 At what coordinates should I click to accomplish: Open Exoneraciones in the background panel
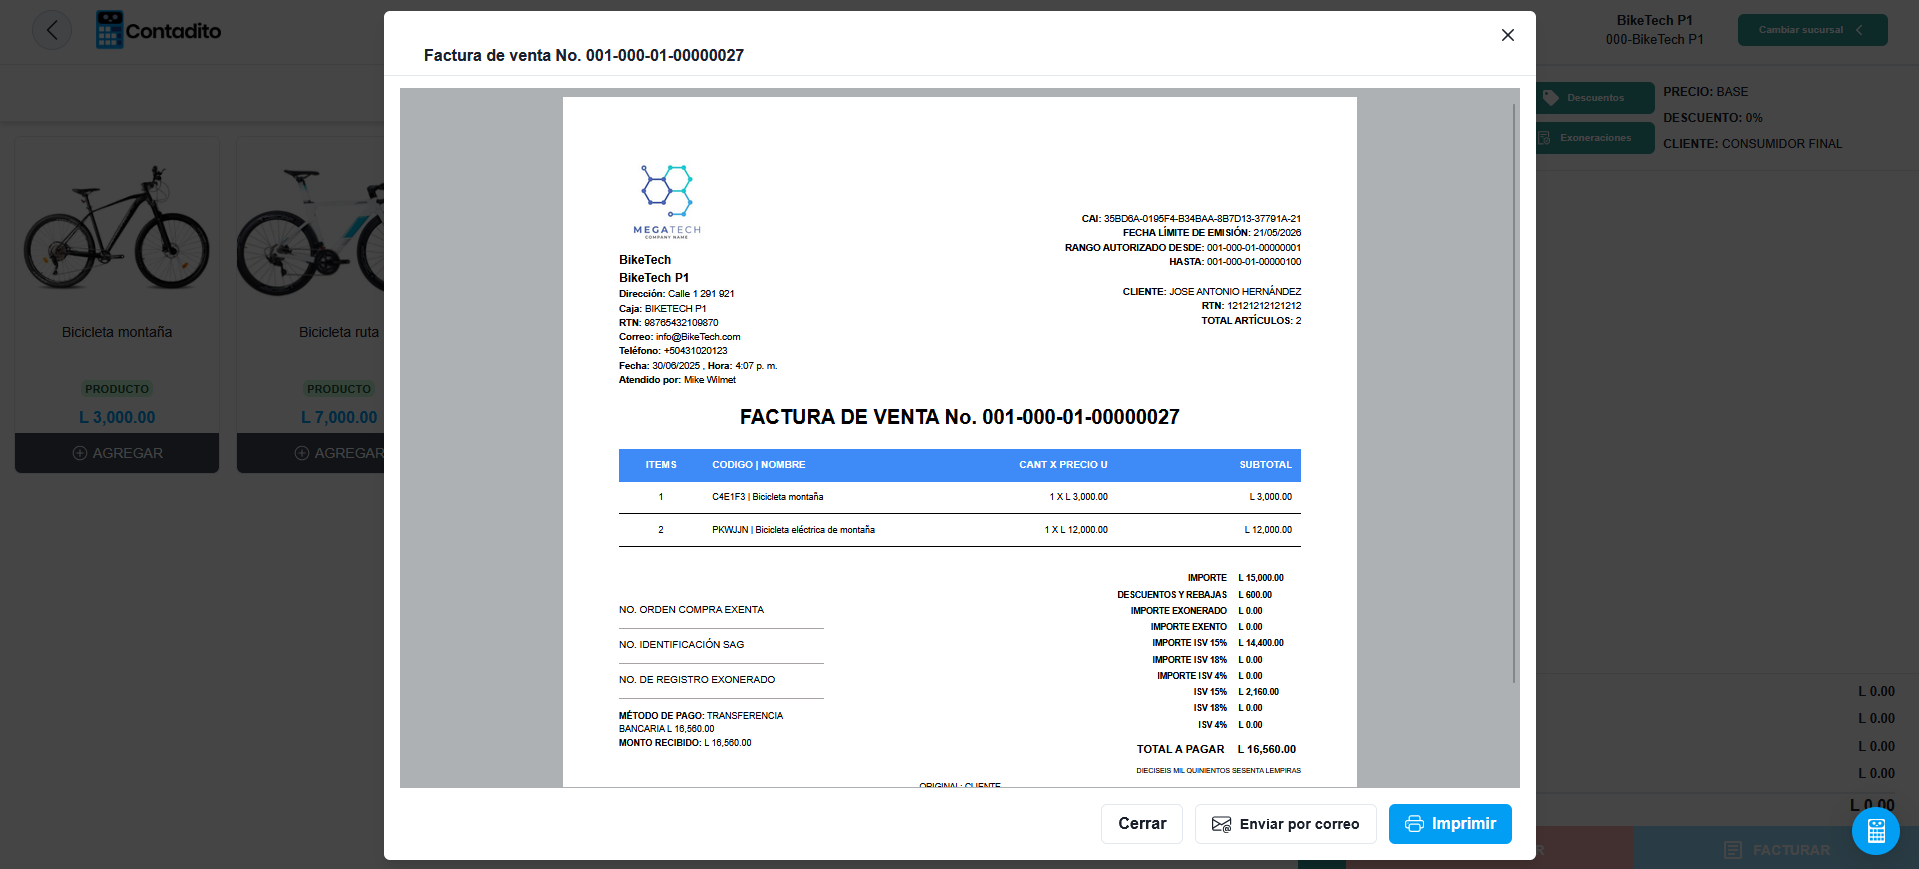(x=1595, y=138)
